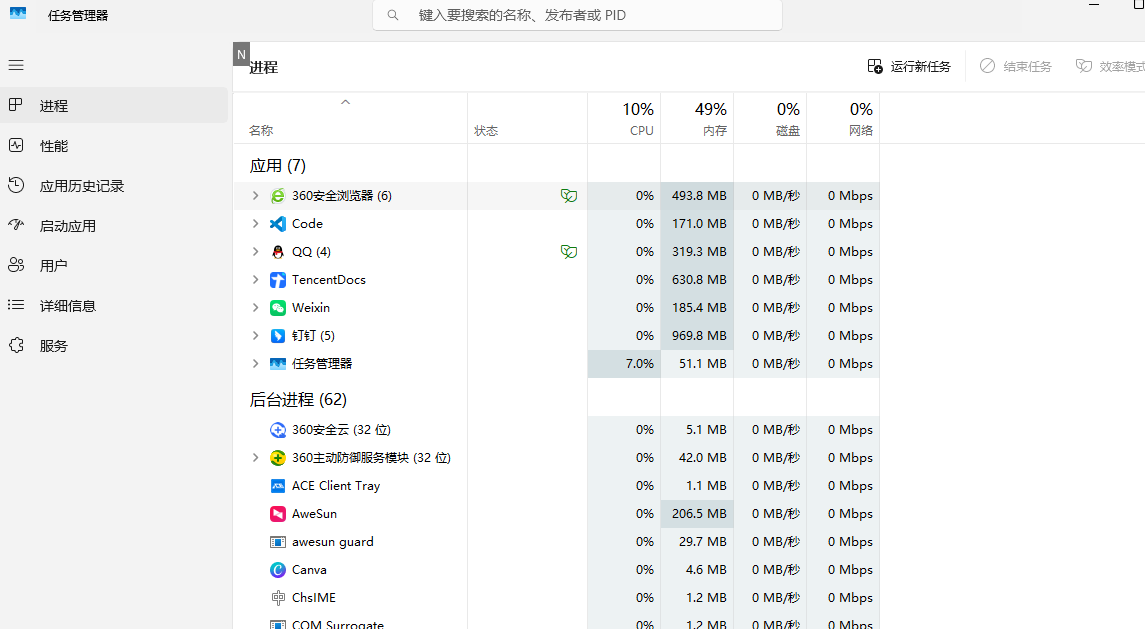Click the Canva process icon
1145x629 pixels.
click(x=278, y=570)
